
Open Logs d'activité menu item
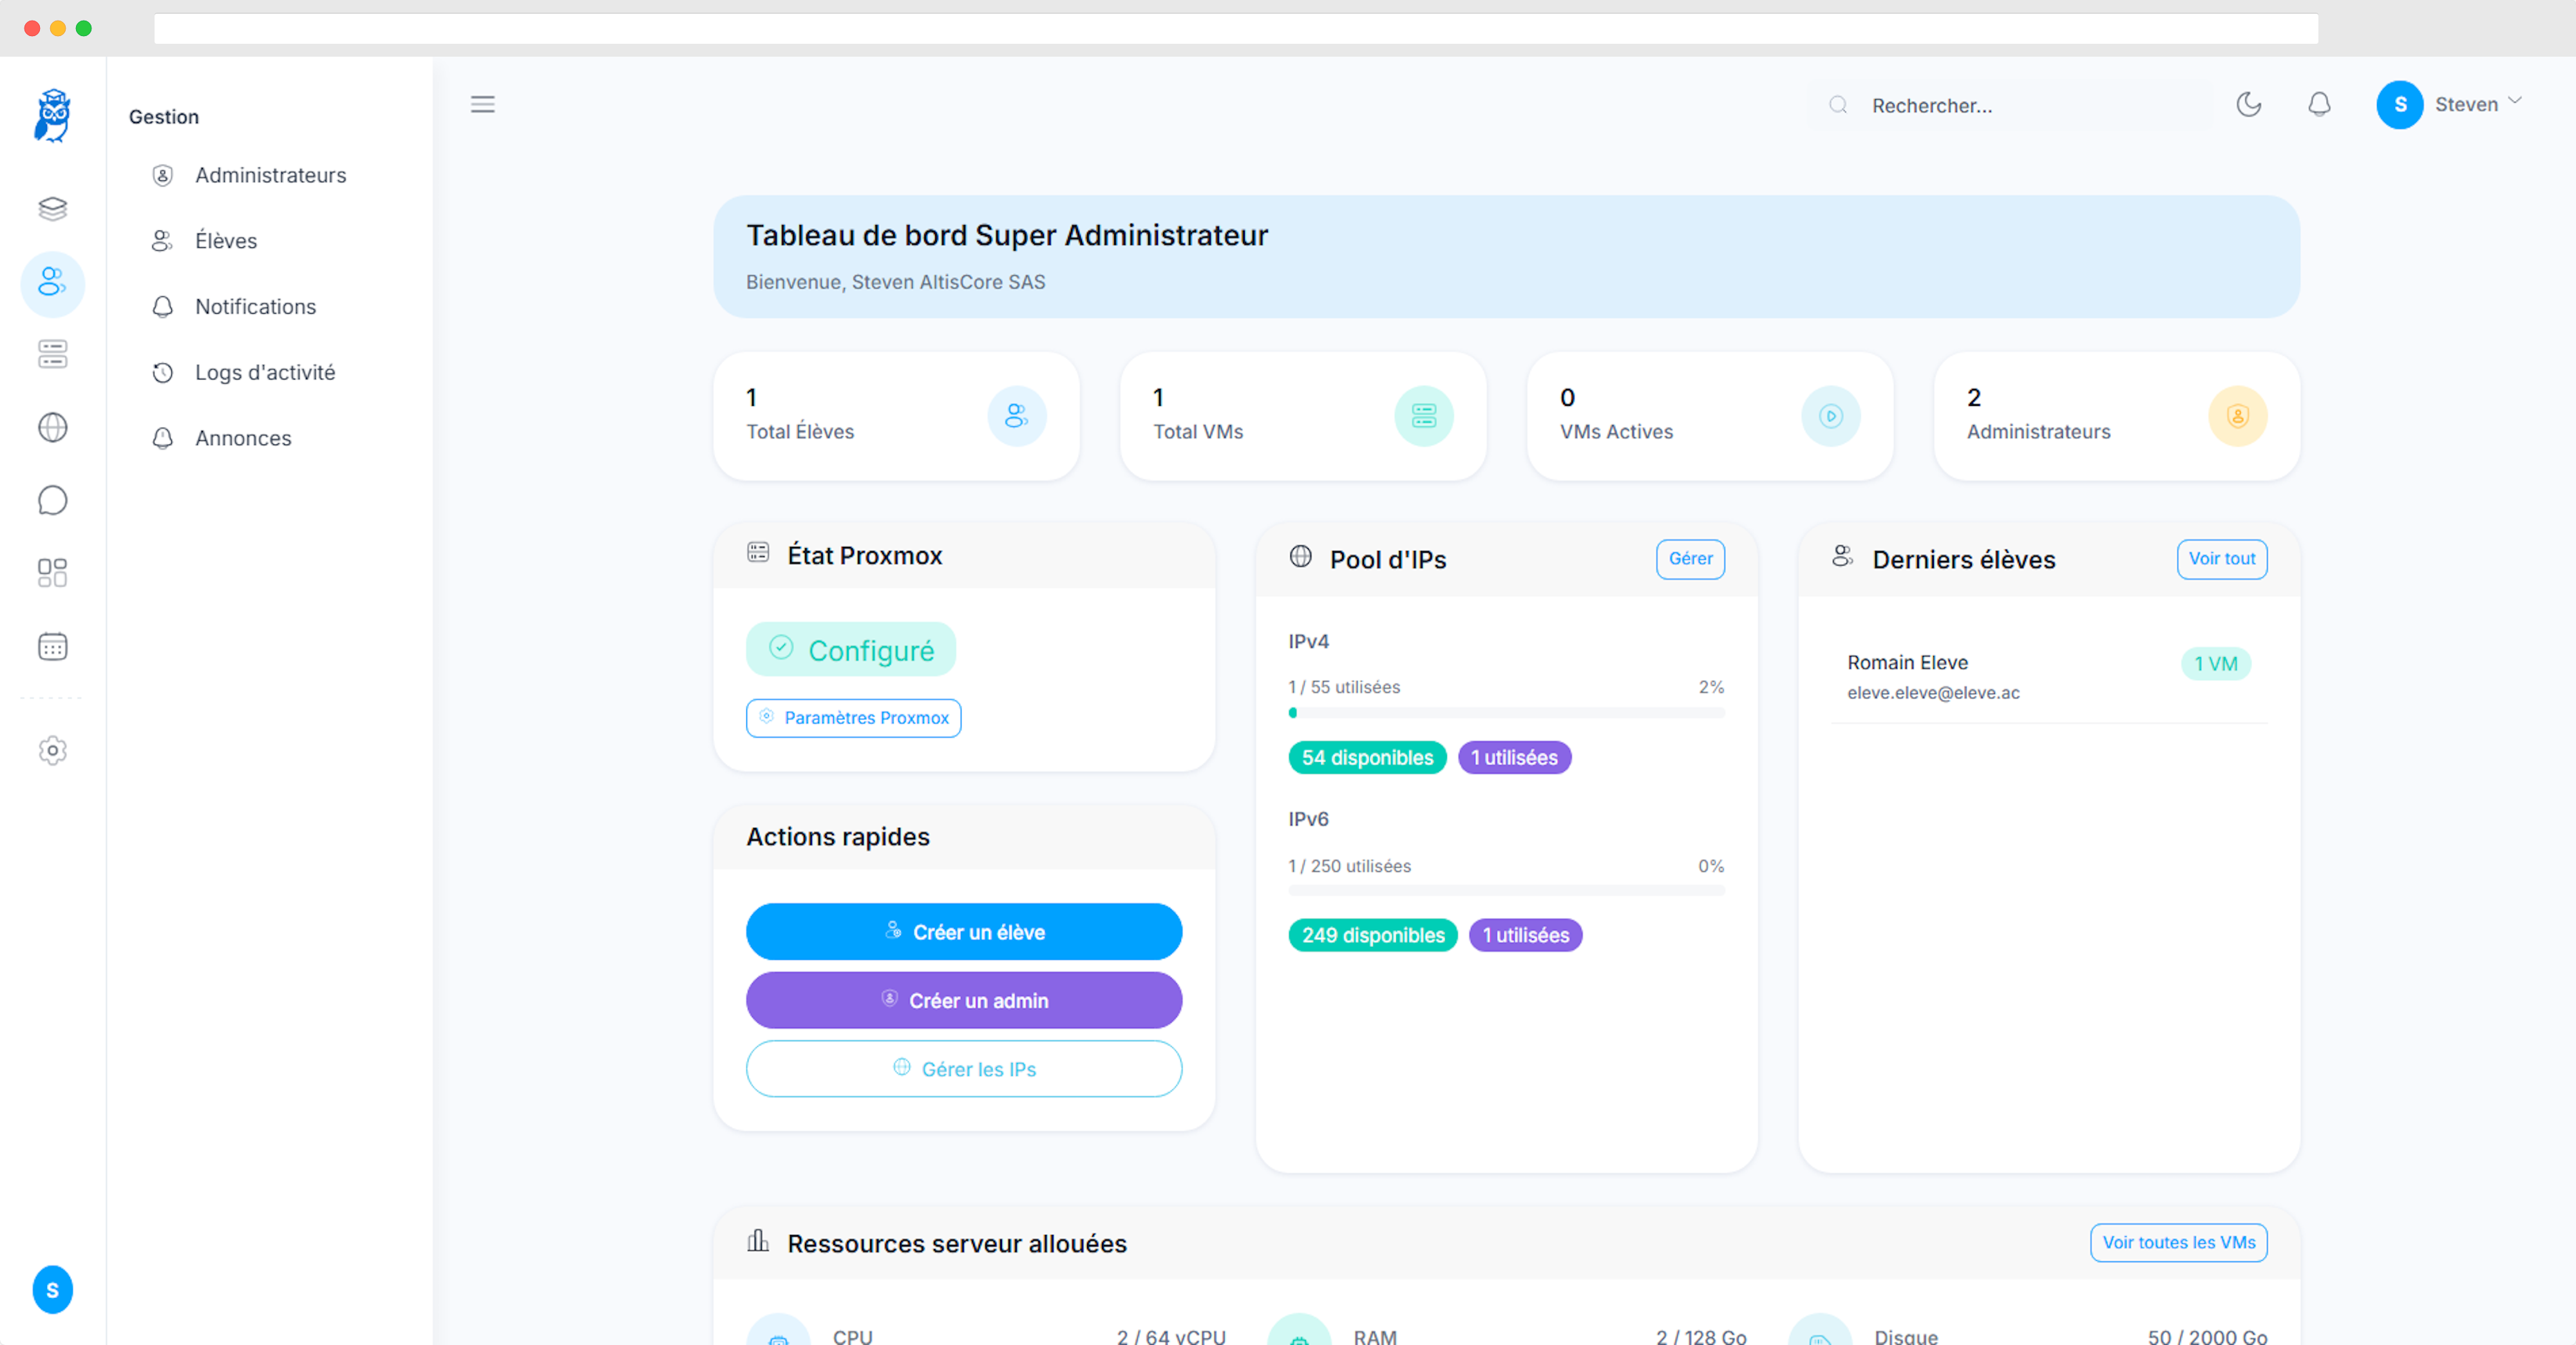pos(265,372)
